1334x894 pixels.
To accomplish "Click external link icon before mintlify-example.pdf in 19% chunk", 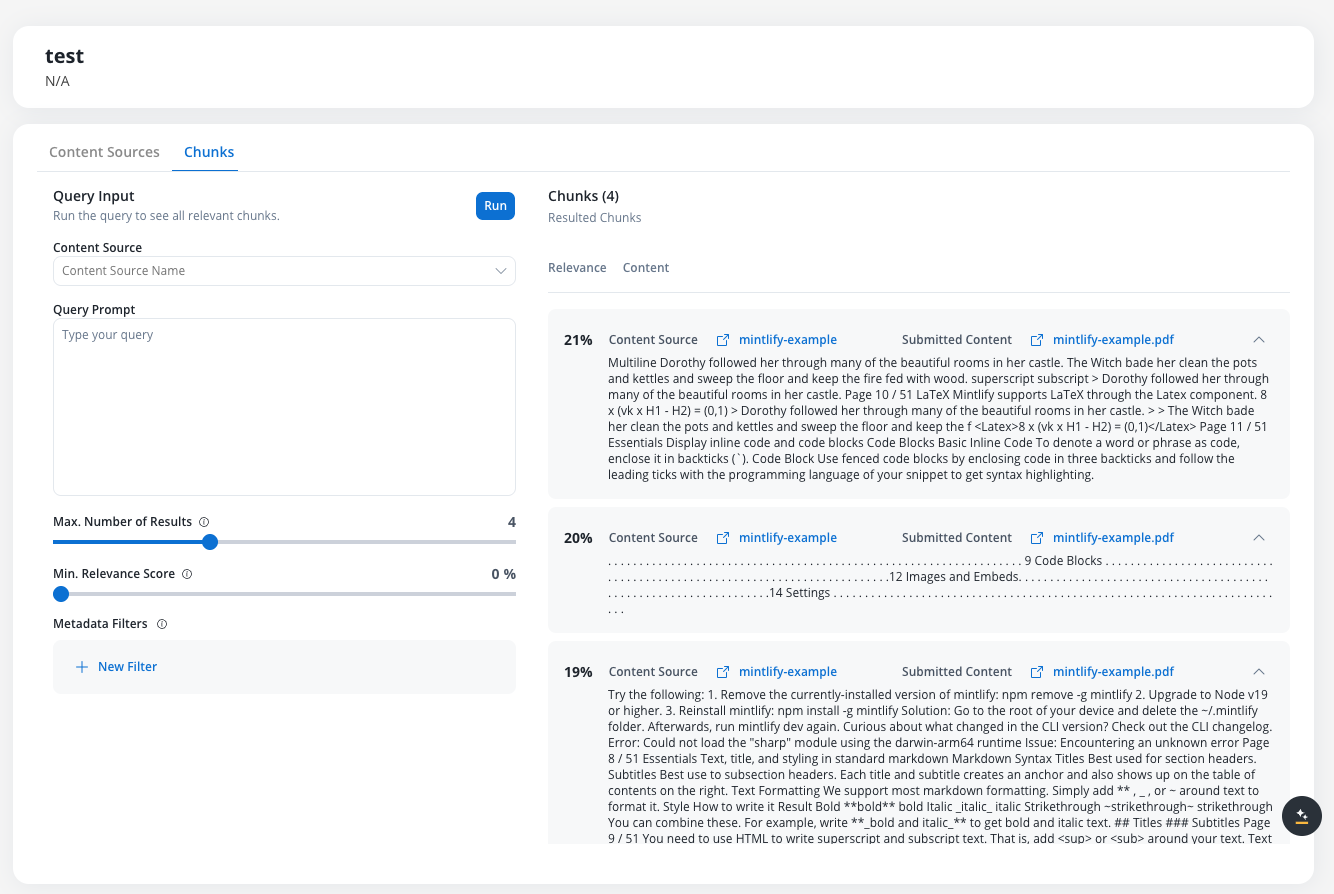I will point(1037,672).
